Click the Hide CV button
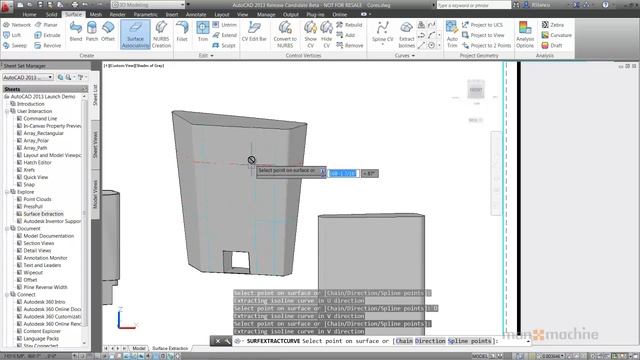 (327, 34)
